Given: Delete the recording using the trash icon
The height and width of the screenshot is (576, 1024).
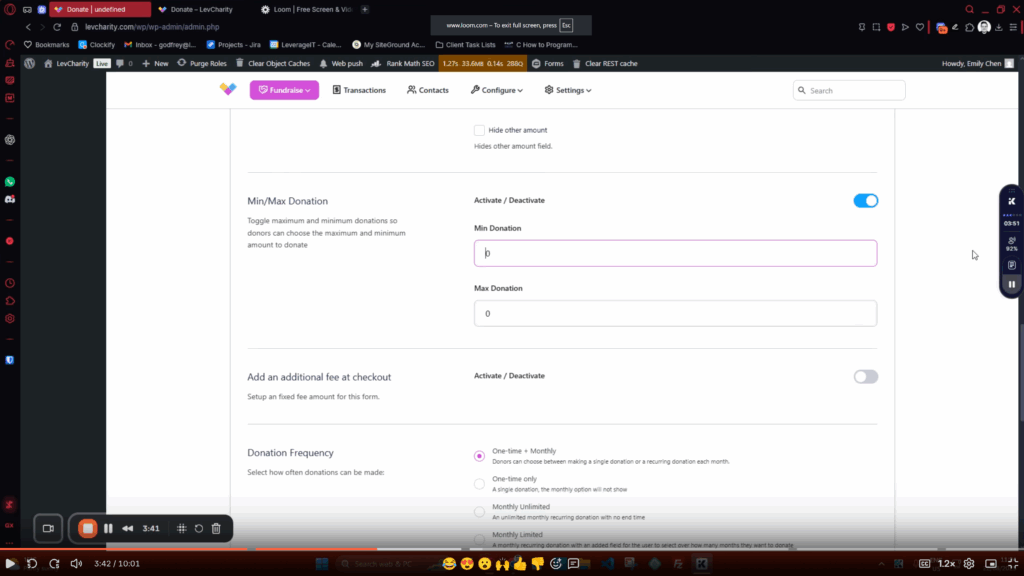Looking at the screenshot, I should pos(216,528).
